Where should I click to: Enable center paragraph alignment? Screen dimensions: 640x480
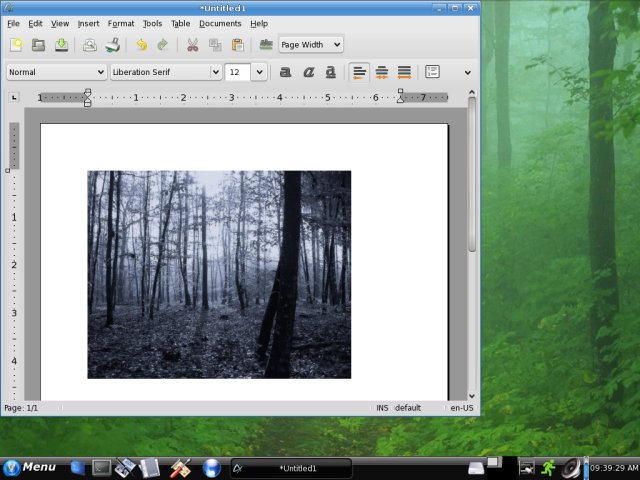(381, 72)
